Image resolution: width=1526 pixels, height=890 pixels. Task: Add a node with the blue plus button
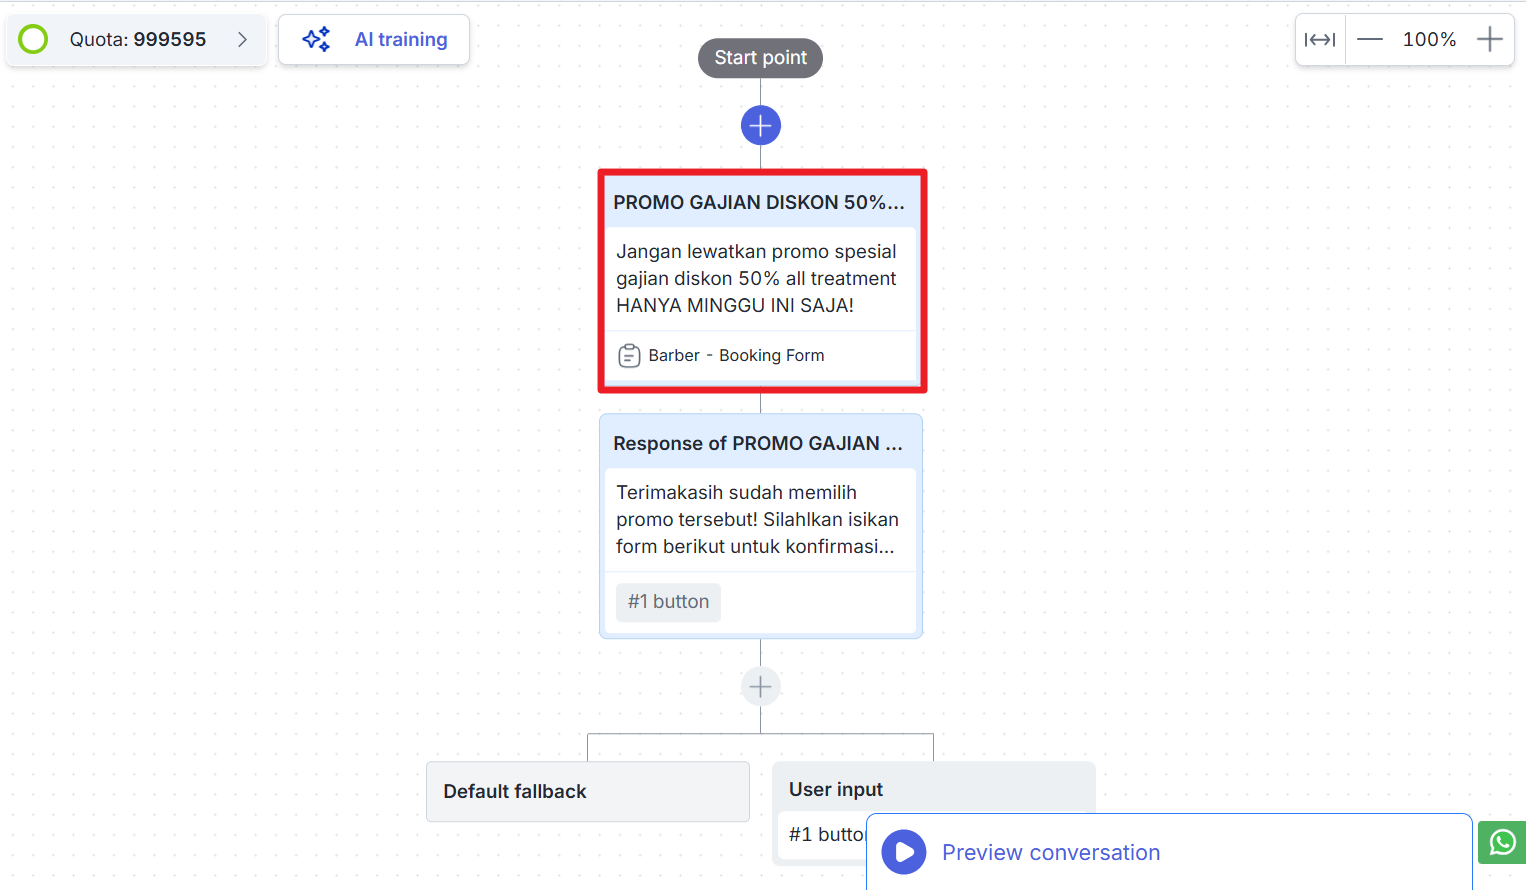[x=761, y=126]
